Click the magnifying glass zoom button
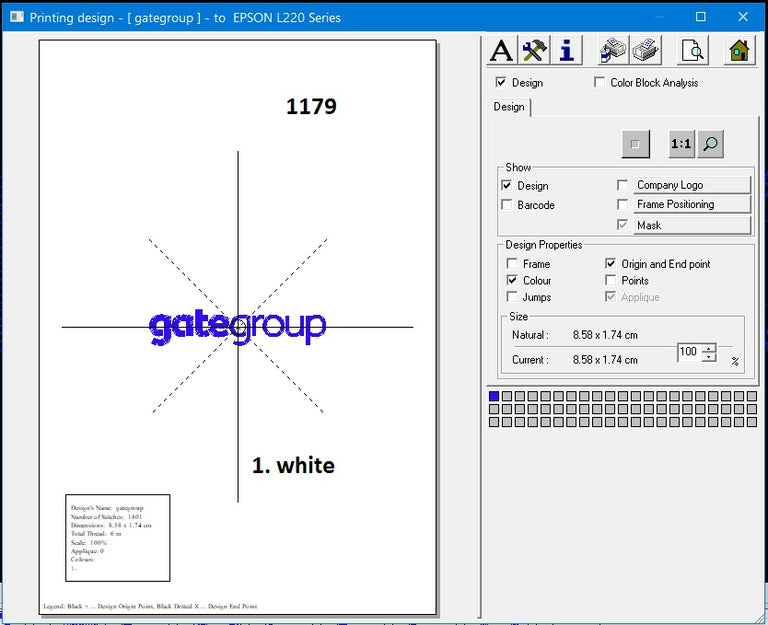Screen dimensions: 768x625 pyautogui.click(x=710, y=144)
